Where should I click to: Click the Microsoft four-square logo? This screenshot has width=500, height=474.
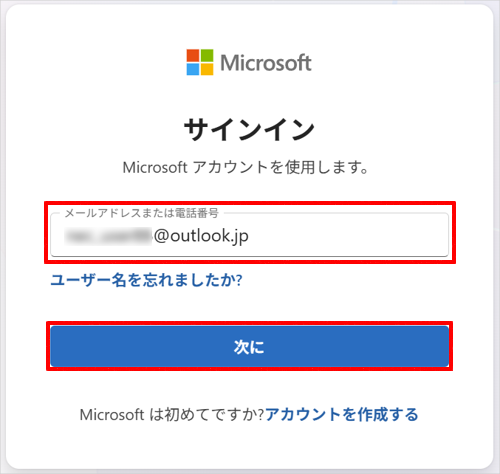200,62
